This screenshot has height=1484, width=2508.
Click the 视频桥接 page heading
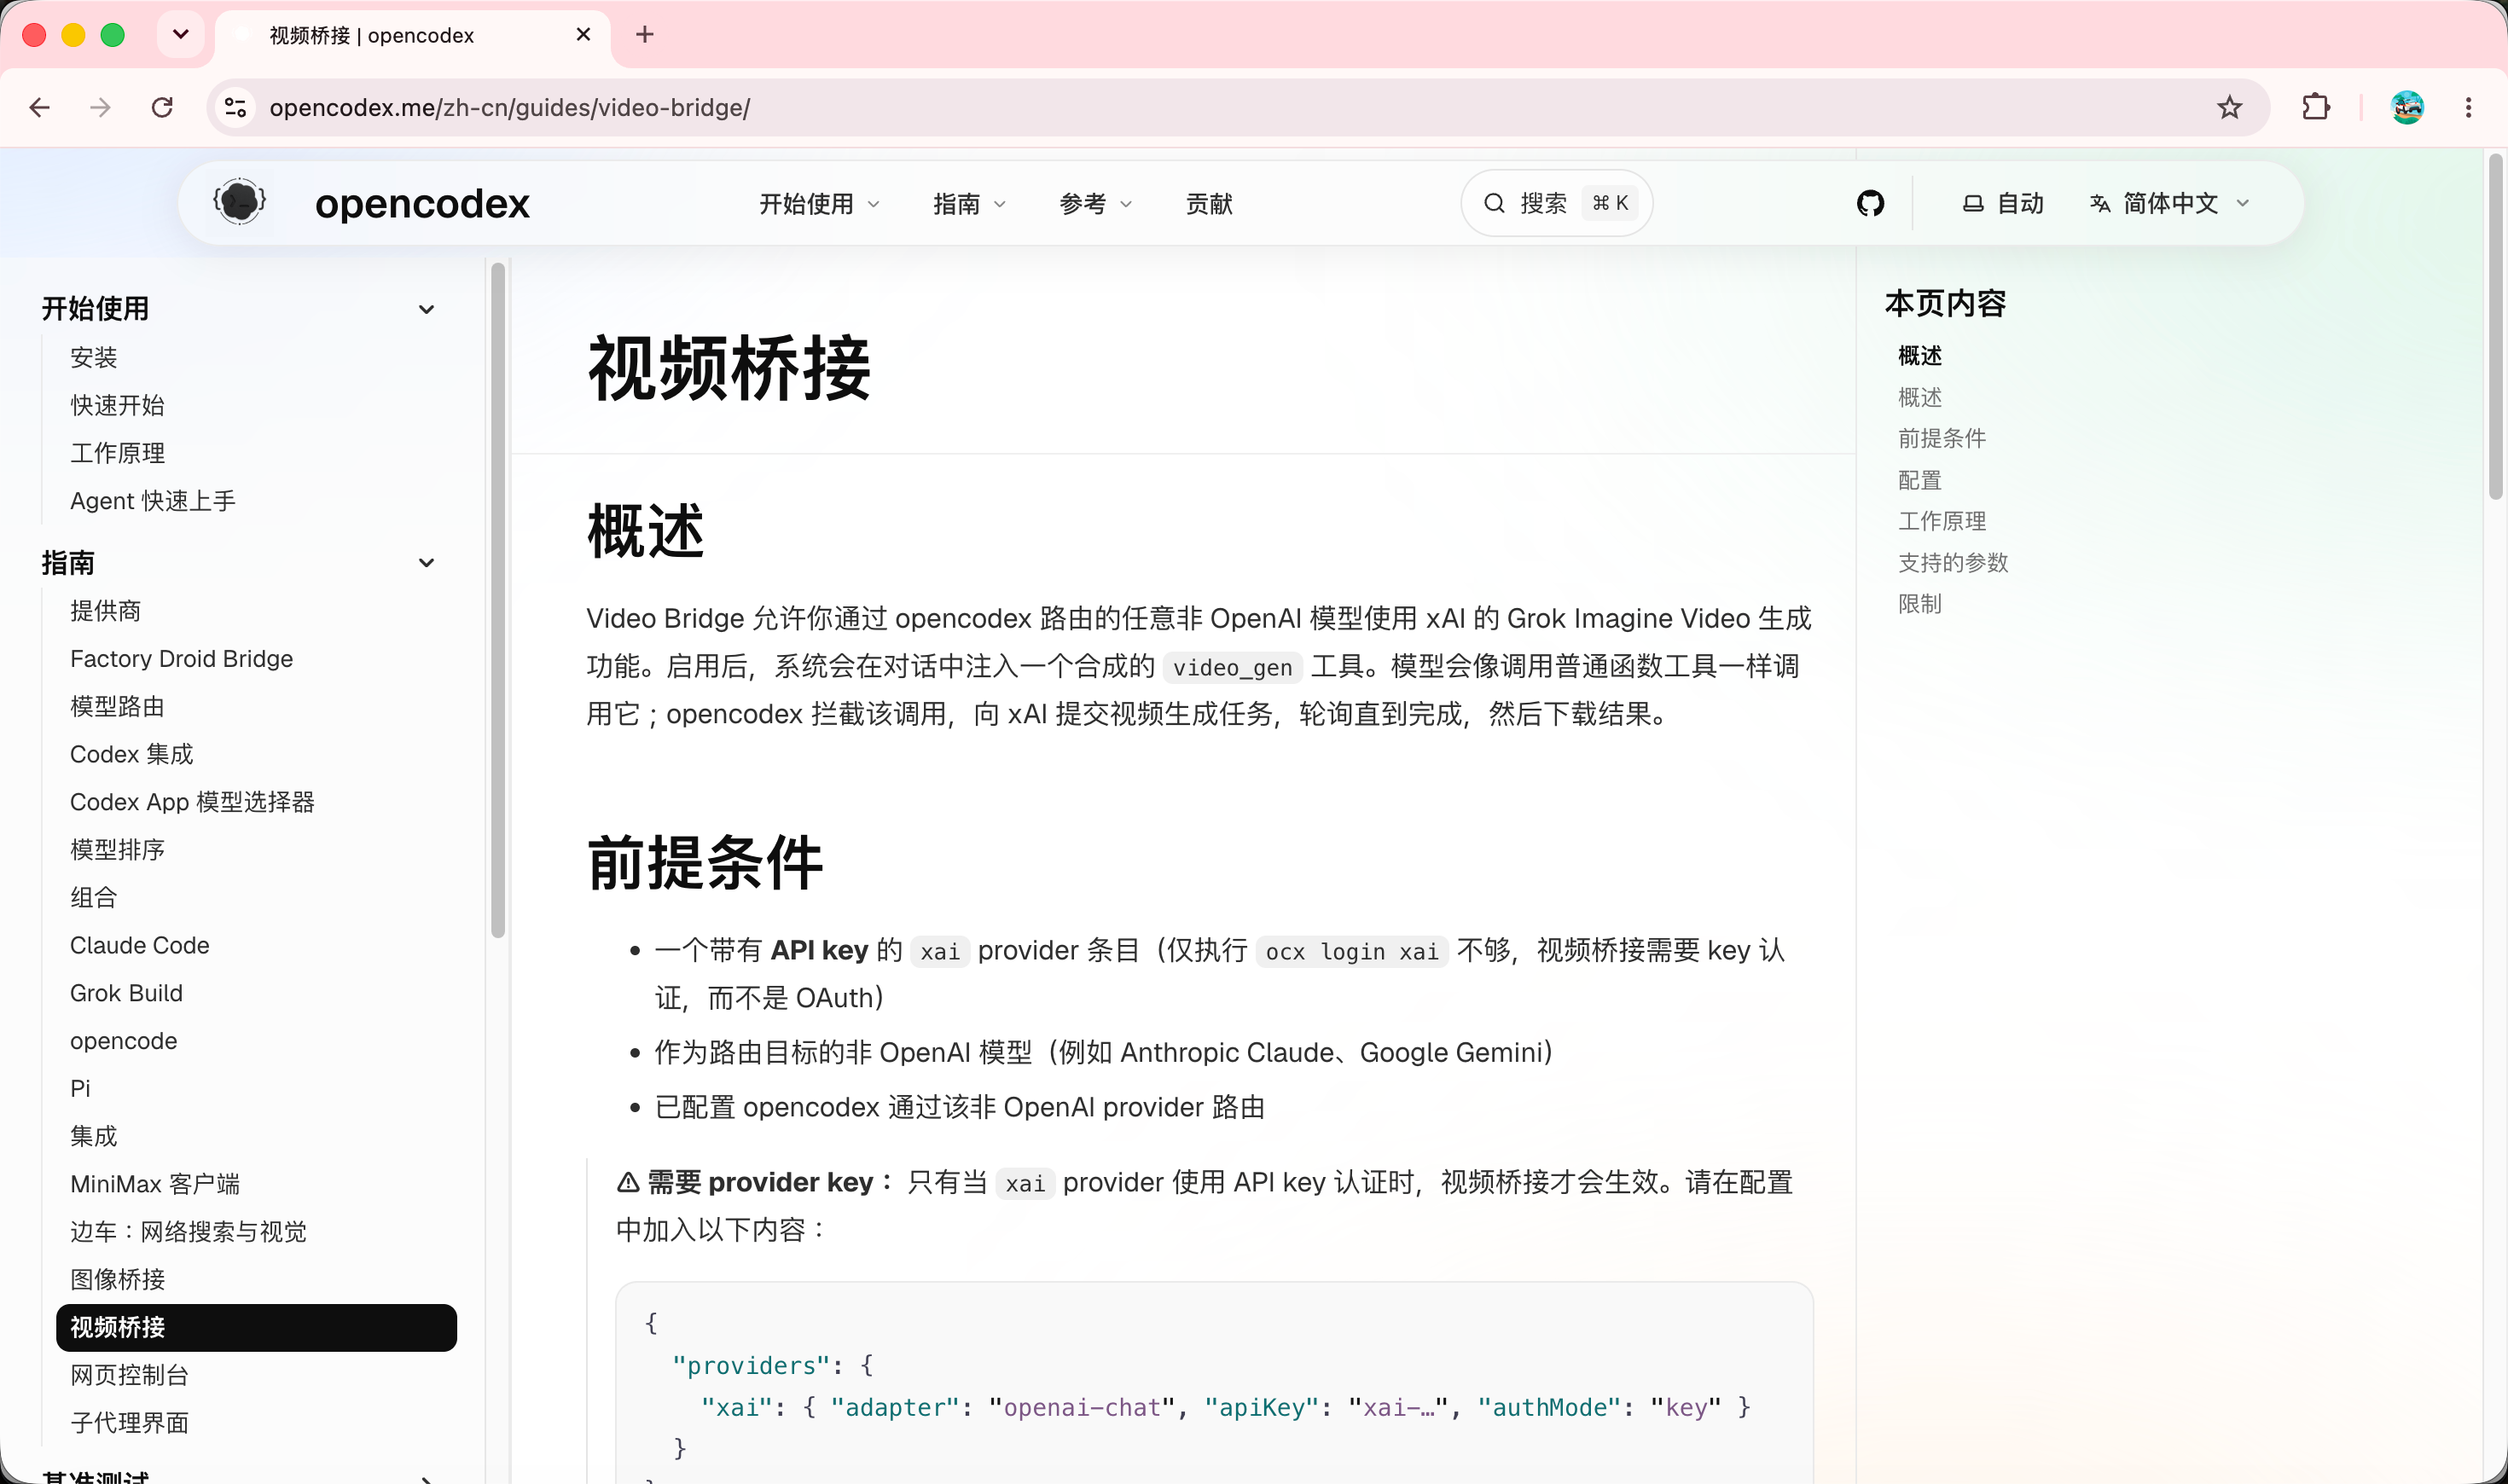729,368
